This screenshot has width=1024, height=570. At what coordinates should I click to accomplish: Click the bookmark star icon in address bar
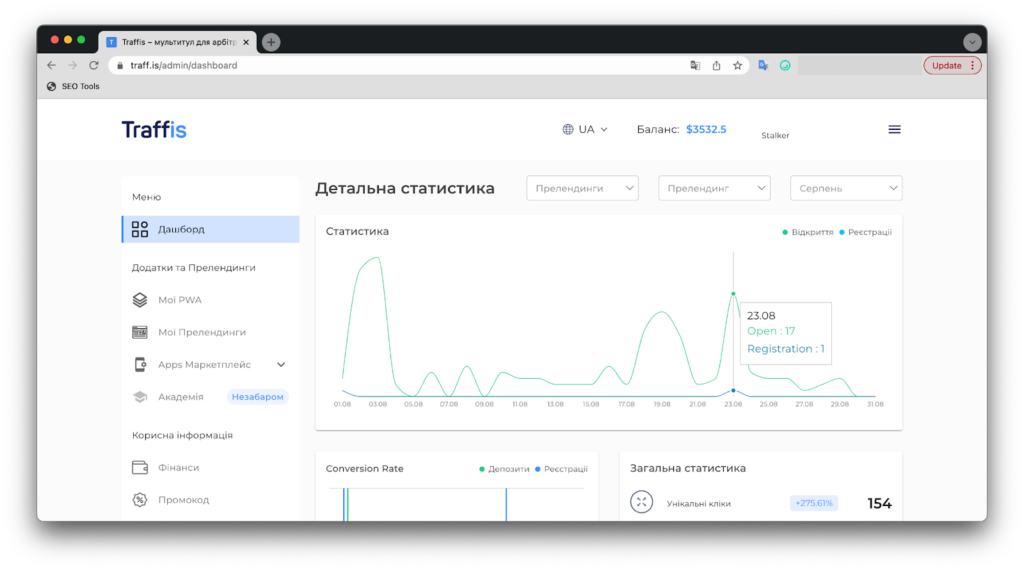tap(737, 66)
